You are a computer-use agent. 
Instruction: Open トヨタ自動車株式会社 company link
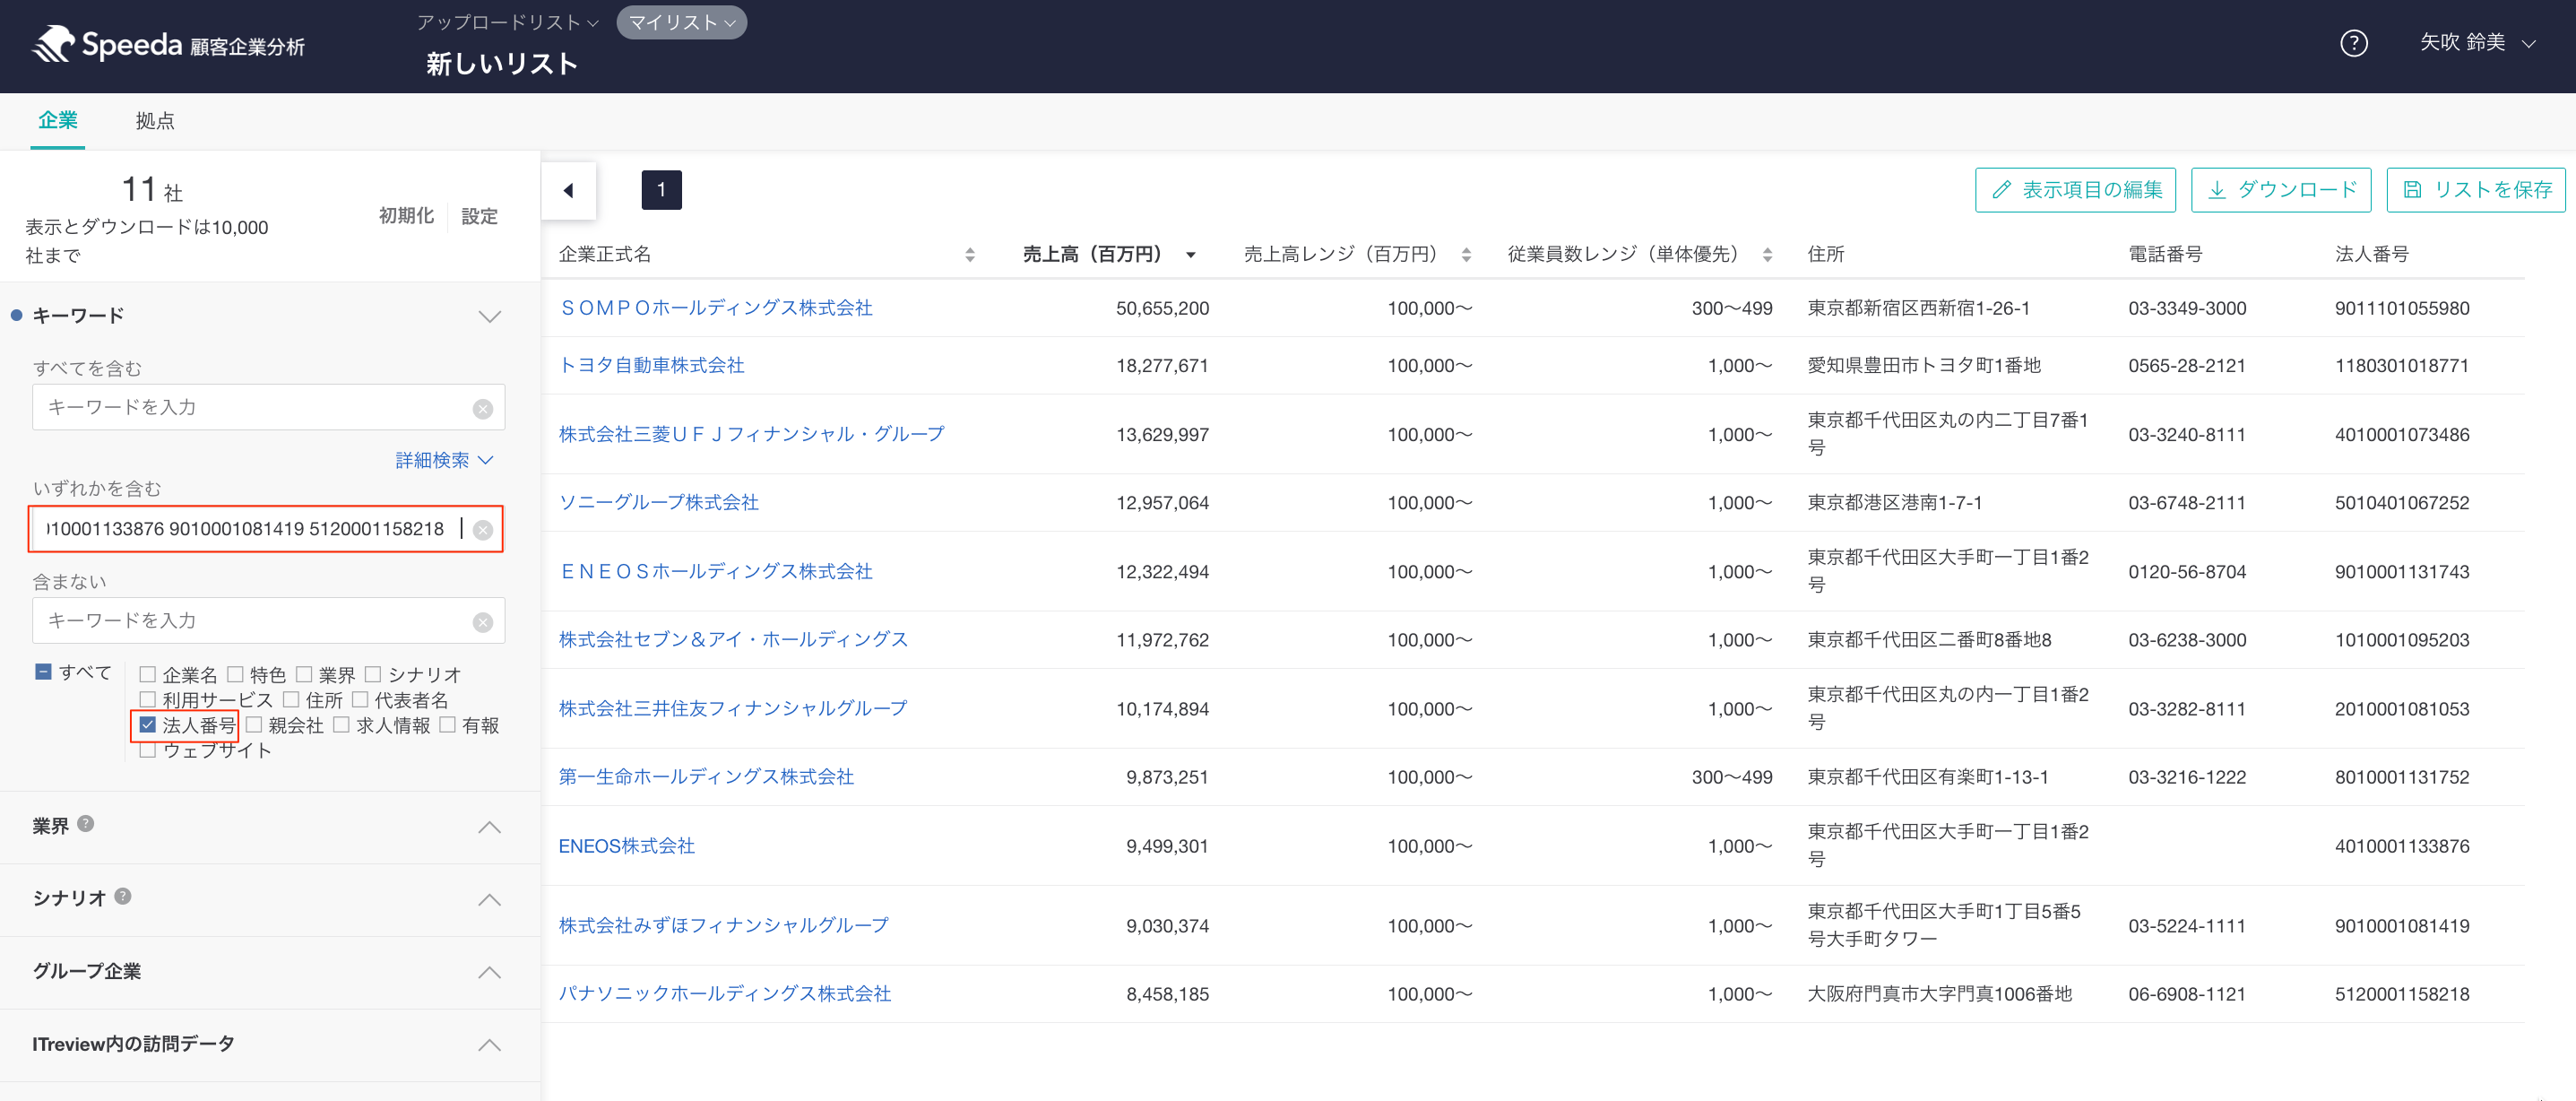click(651, 366)
